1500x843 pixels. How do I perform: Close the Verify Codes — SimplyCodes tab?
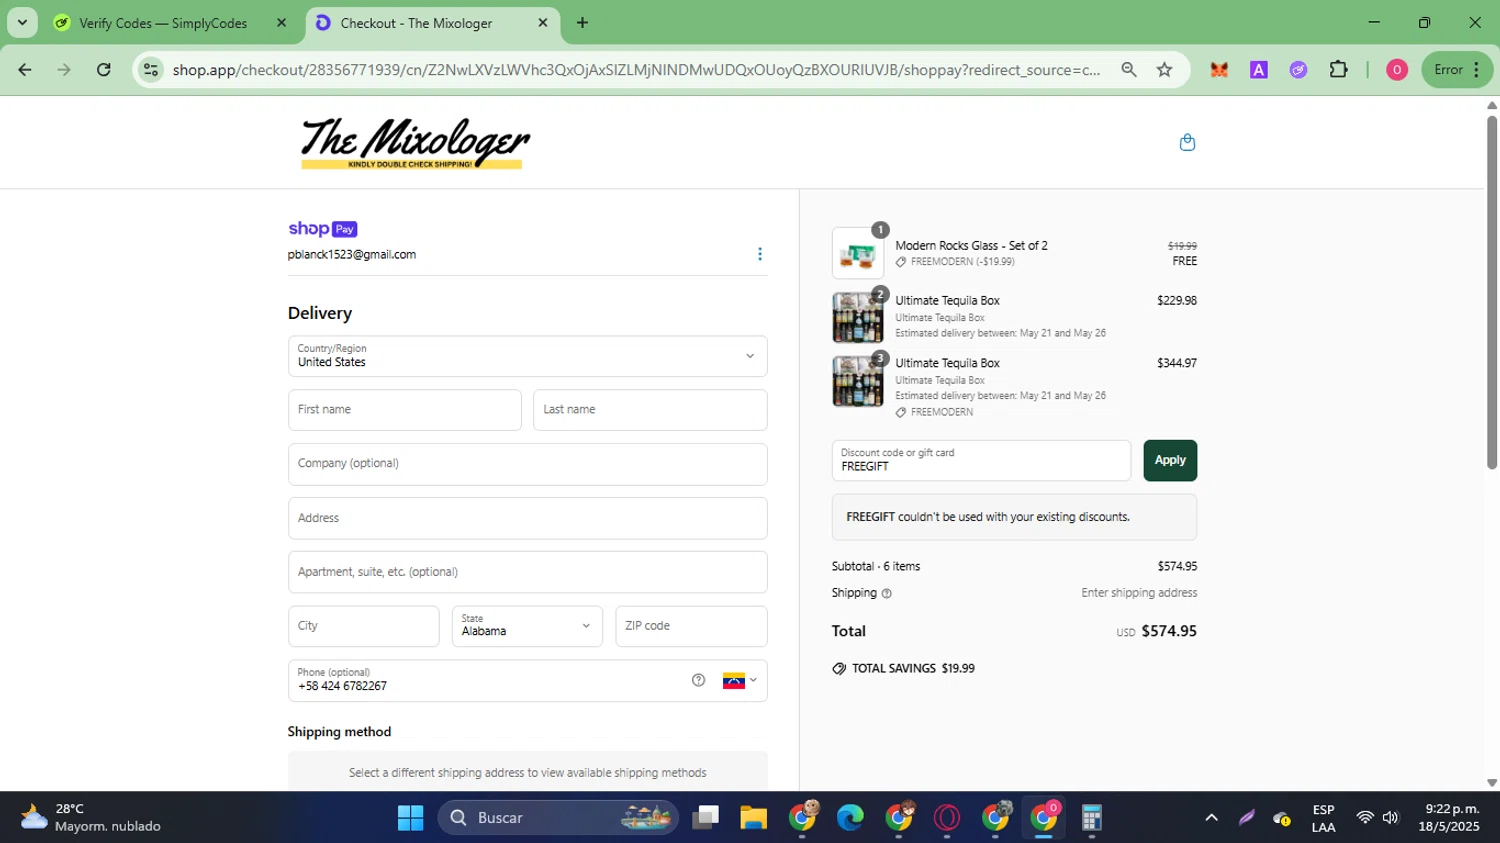tap(281, 23)
